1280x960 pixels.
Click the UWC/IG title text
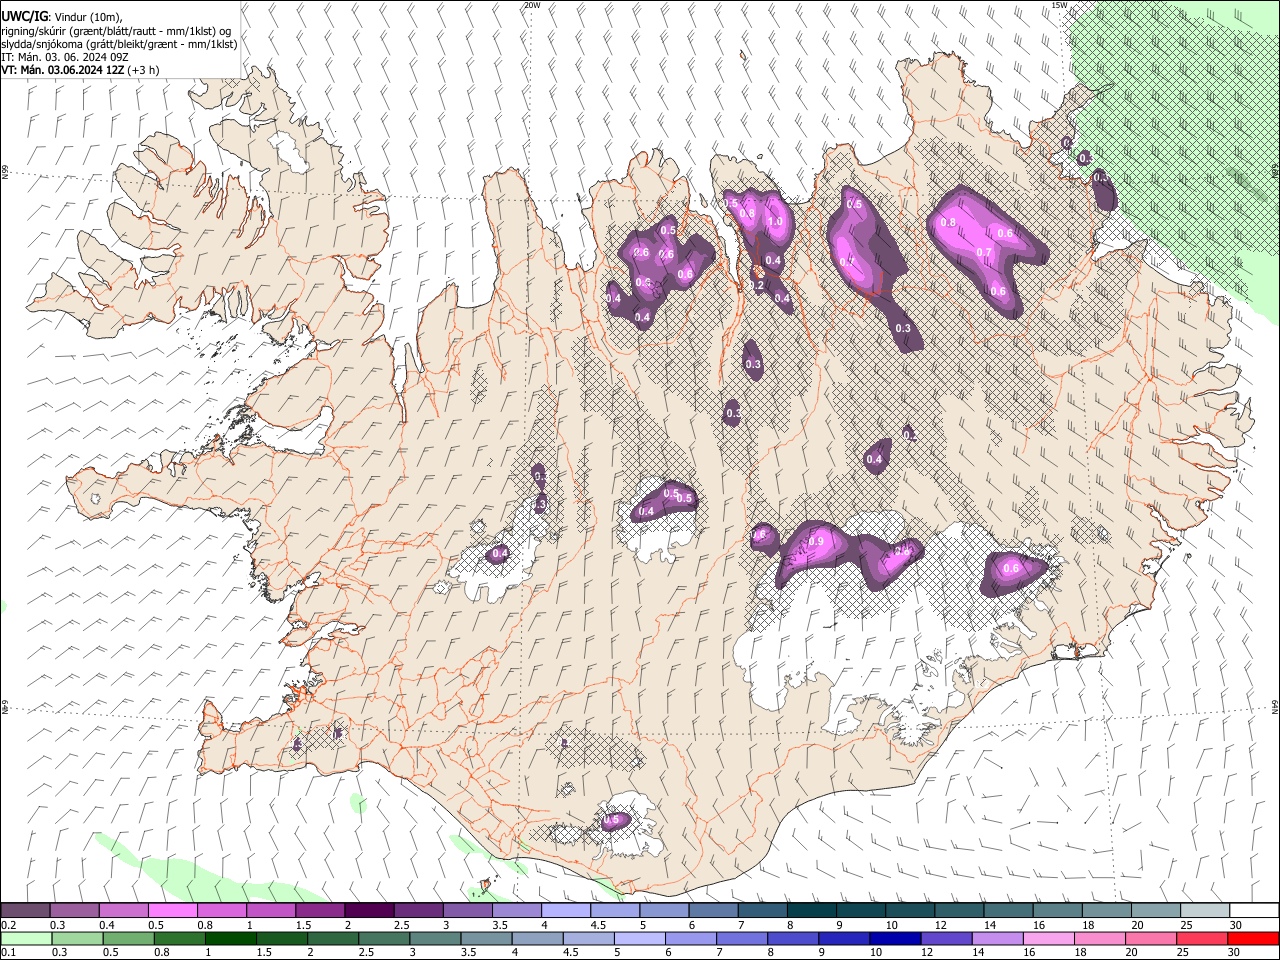tap(24, 15)
